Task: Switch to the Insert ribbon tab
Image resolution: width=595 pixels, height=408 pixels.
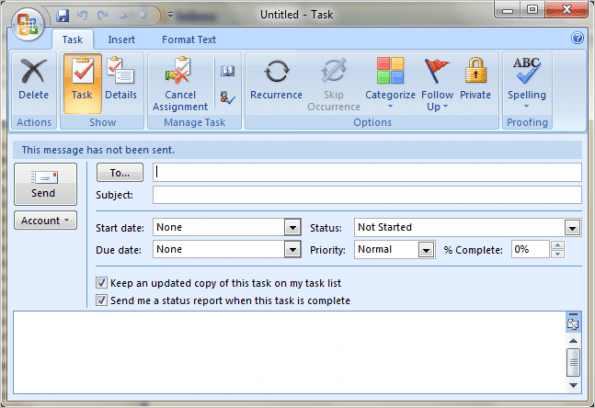Action: pyautogui.click(x=121, y=39)
